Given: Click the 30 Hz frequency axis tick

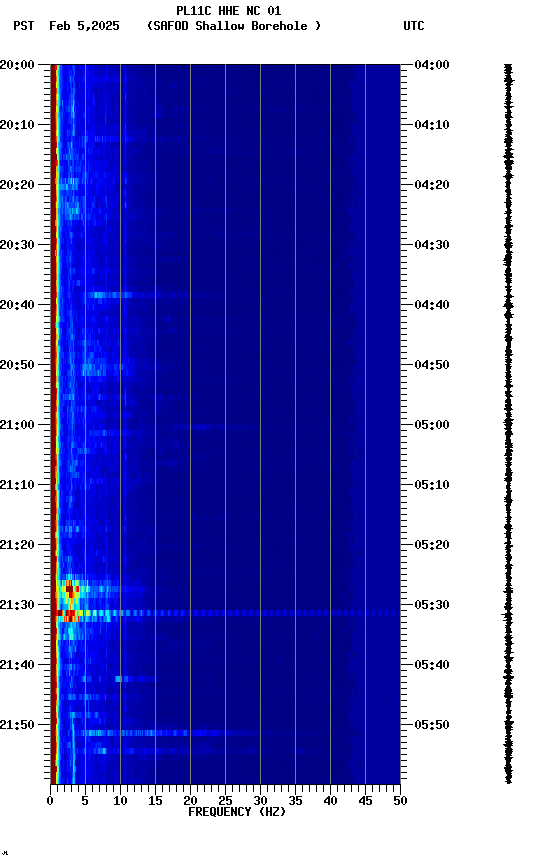Looking at the screenshot, I should point(260,801).
